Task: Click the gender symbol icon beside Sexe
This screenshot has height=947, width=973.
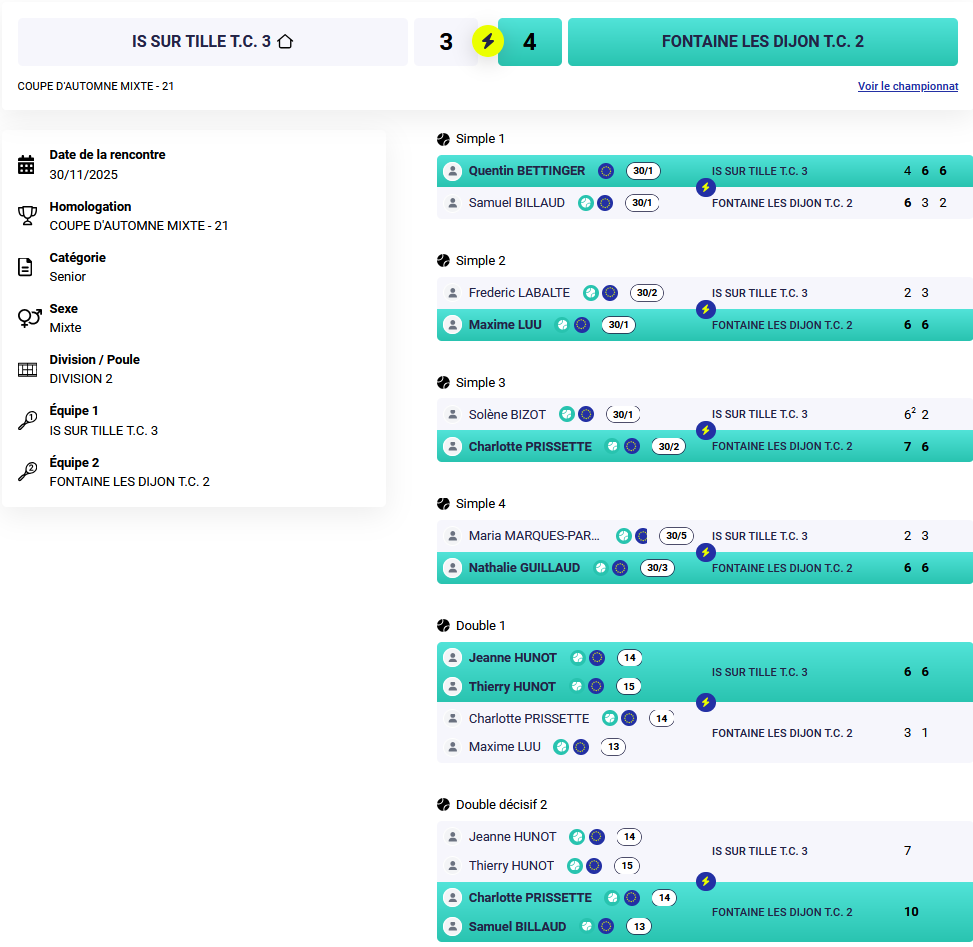Action: point(29,318)
